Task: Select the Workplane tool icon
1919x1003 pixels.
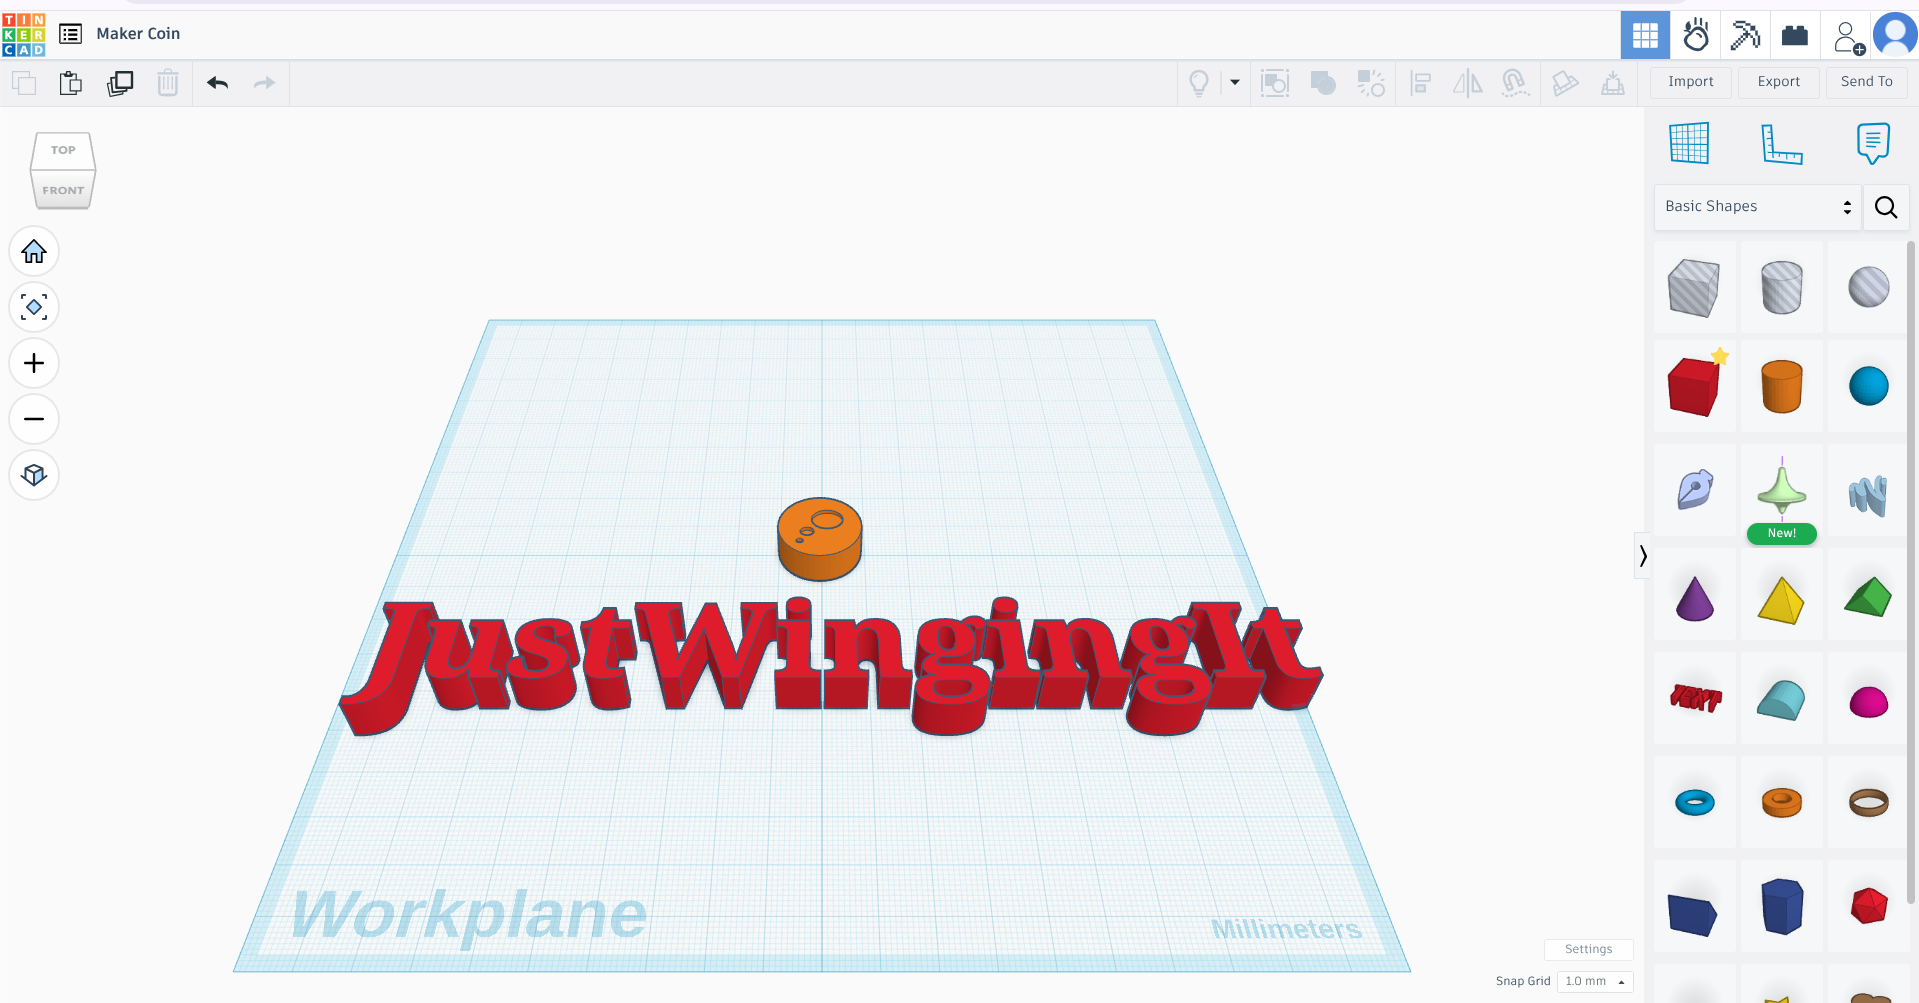Action: pos(1689,143)
